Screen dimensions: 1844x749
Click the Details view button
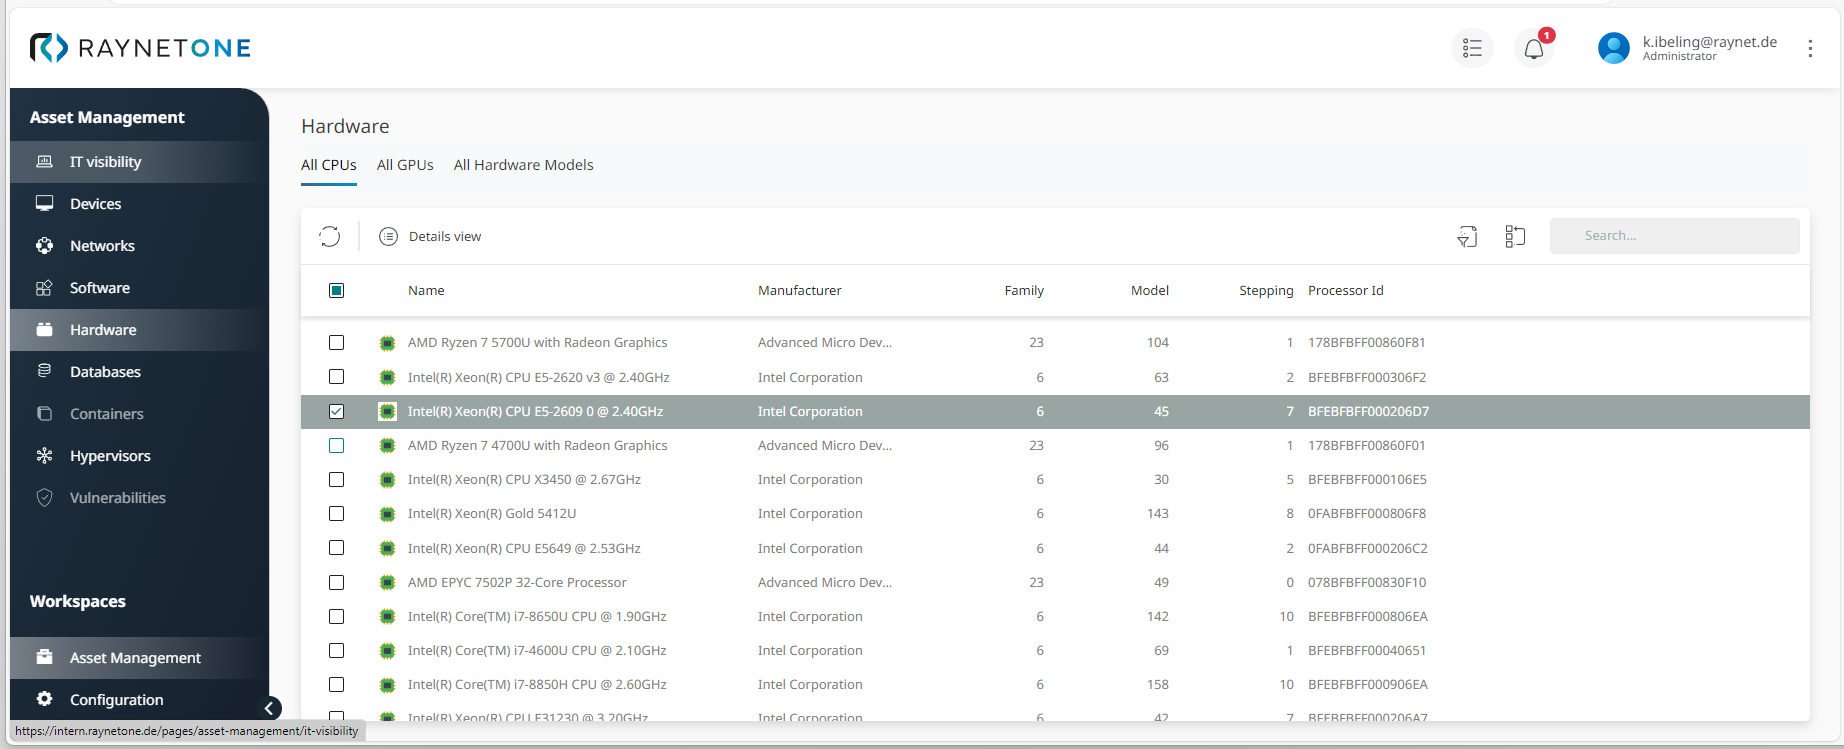[x=431, y=236]
